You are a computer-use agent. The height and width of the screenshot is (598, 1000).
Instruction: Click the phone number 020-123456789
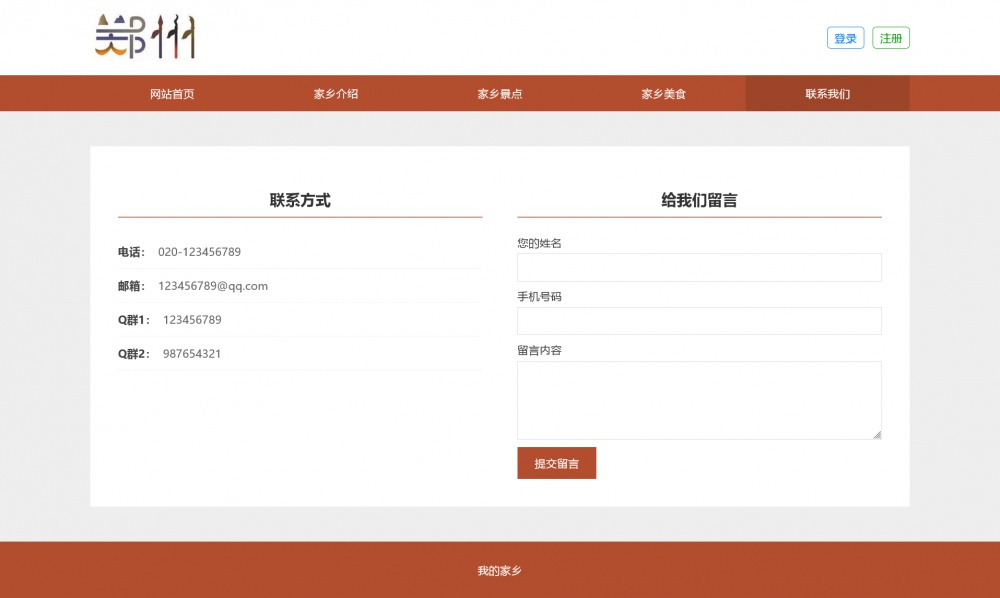point(199,252)
